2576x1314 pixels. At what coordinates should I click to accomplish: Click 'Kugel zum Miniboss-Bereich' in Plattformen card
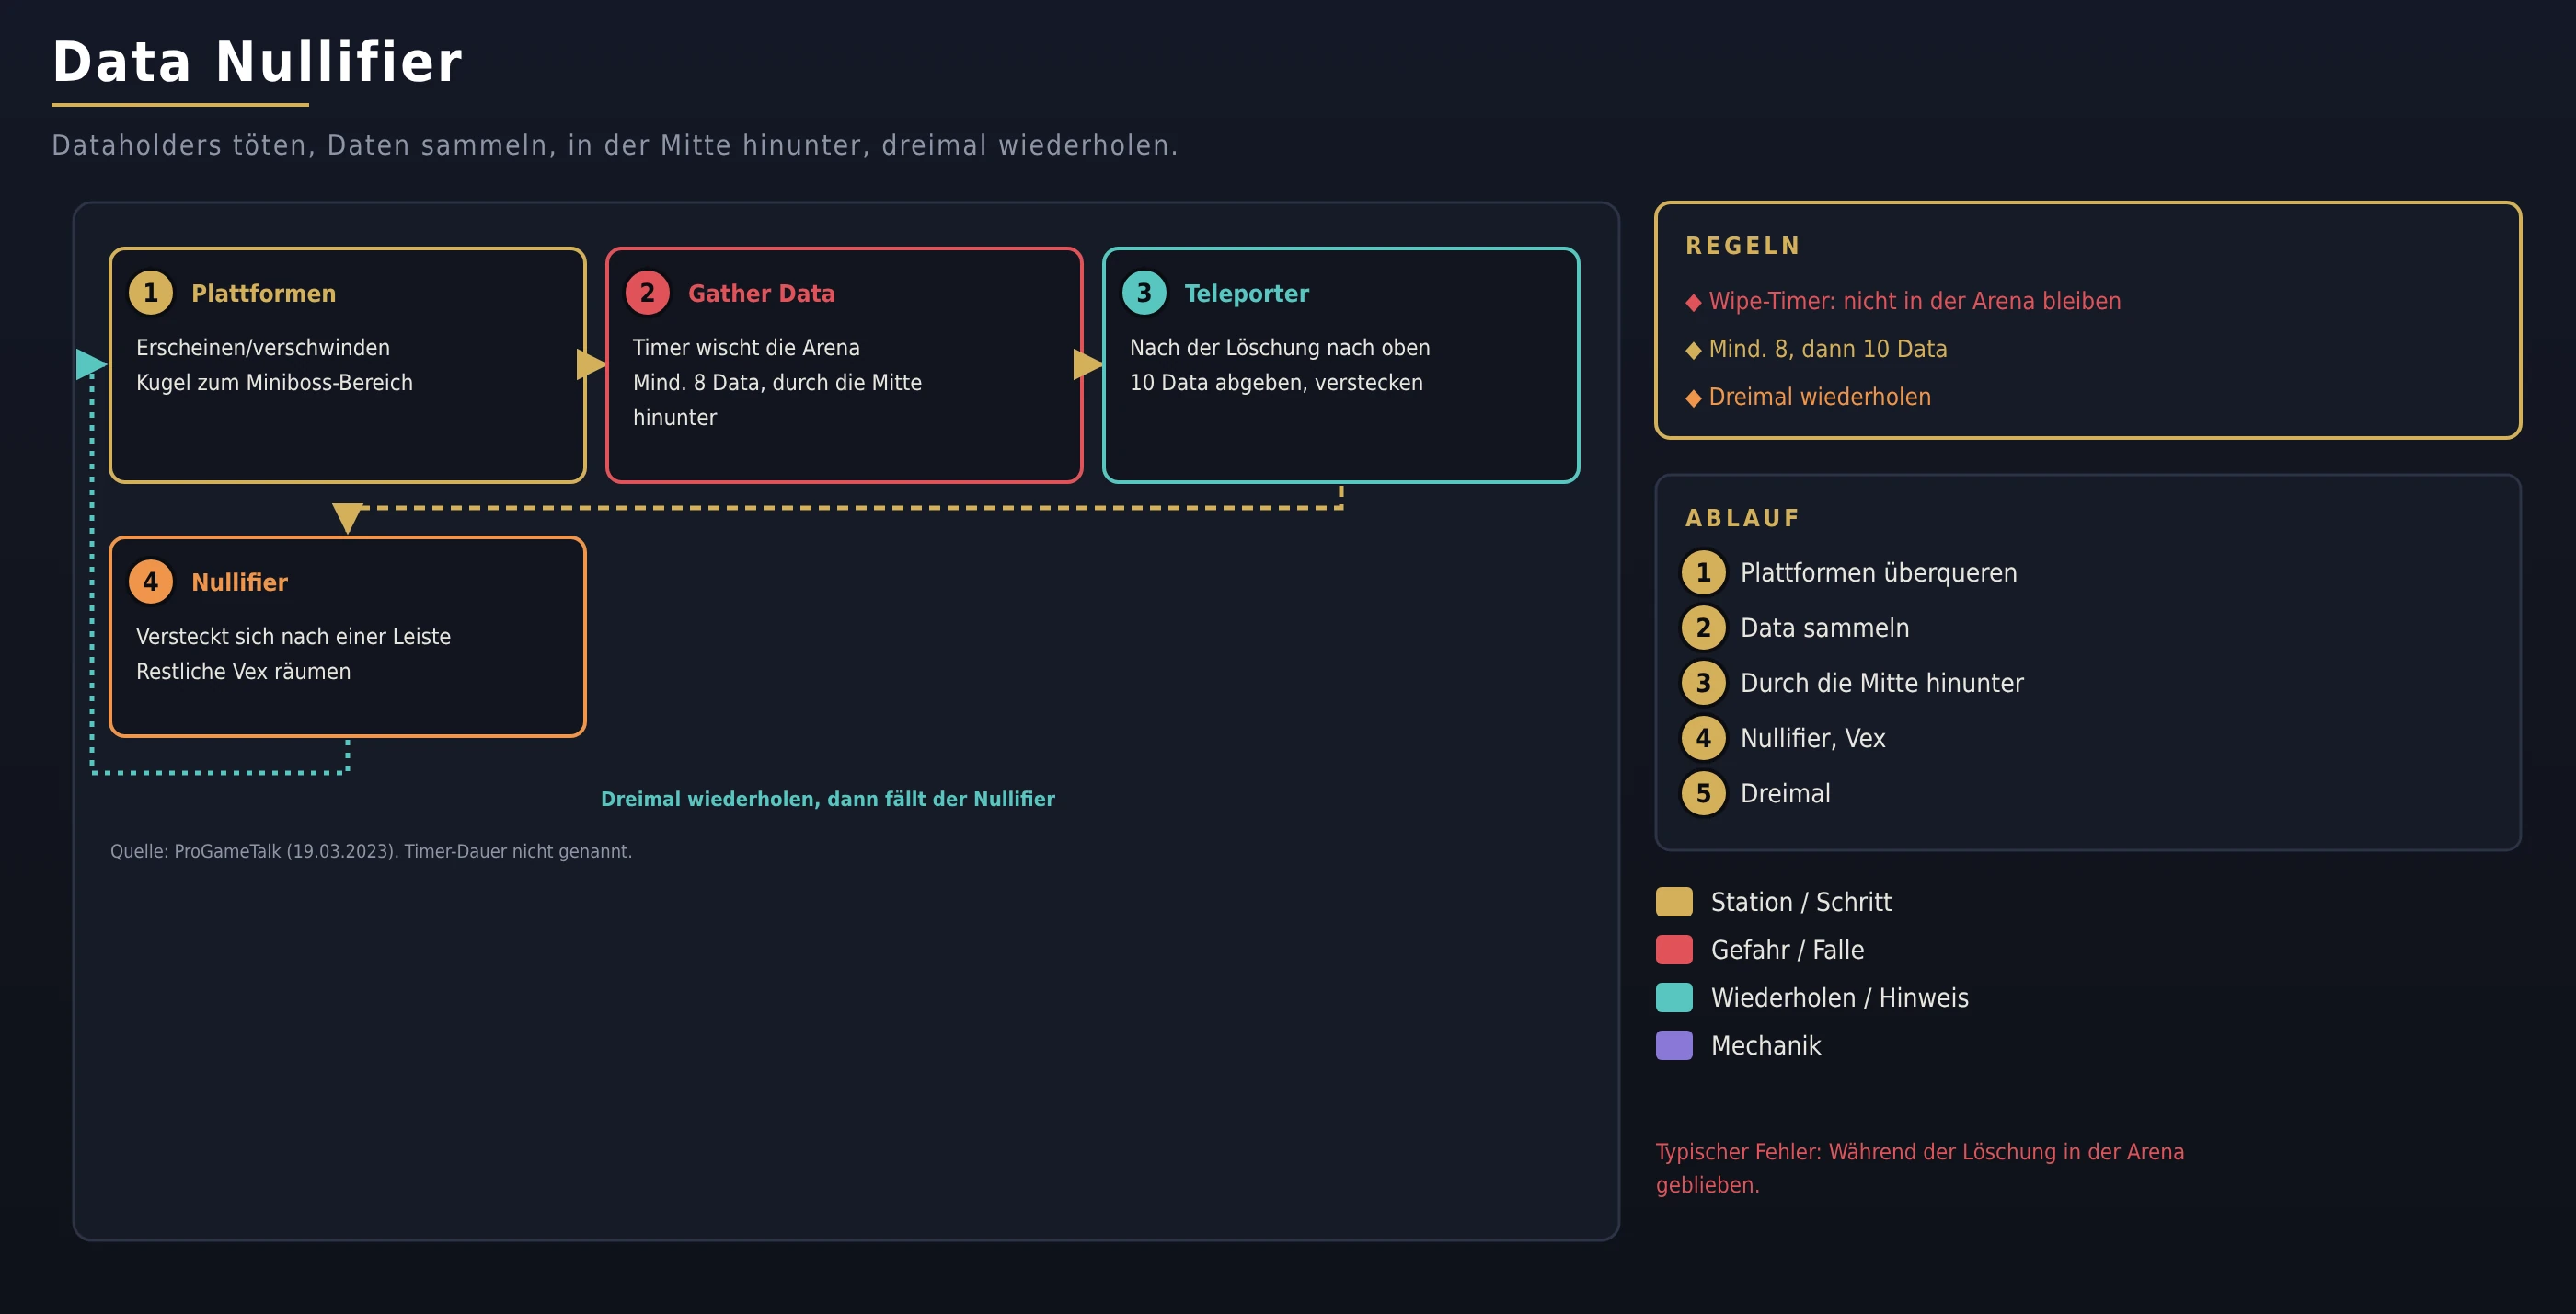274,383
